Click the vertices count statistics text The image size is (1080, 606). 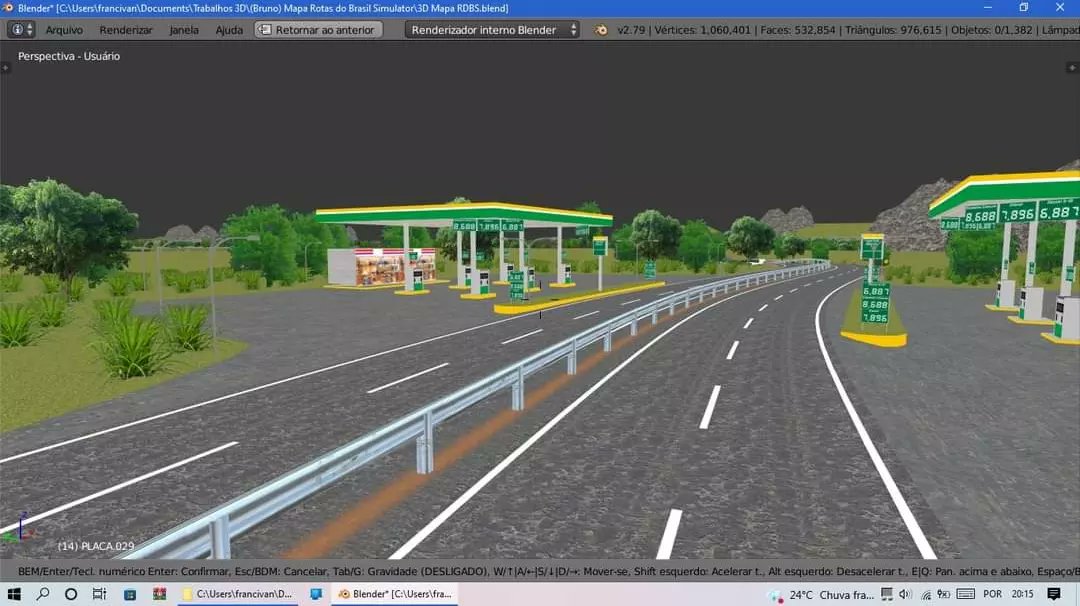tap(703, 30)
